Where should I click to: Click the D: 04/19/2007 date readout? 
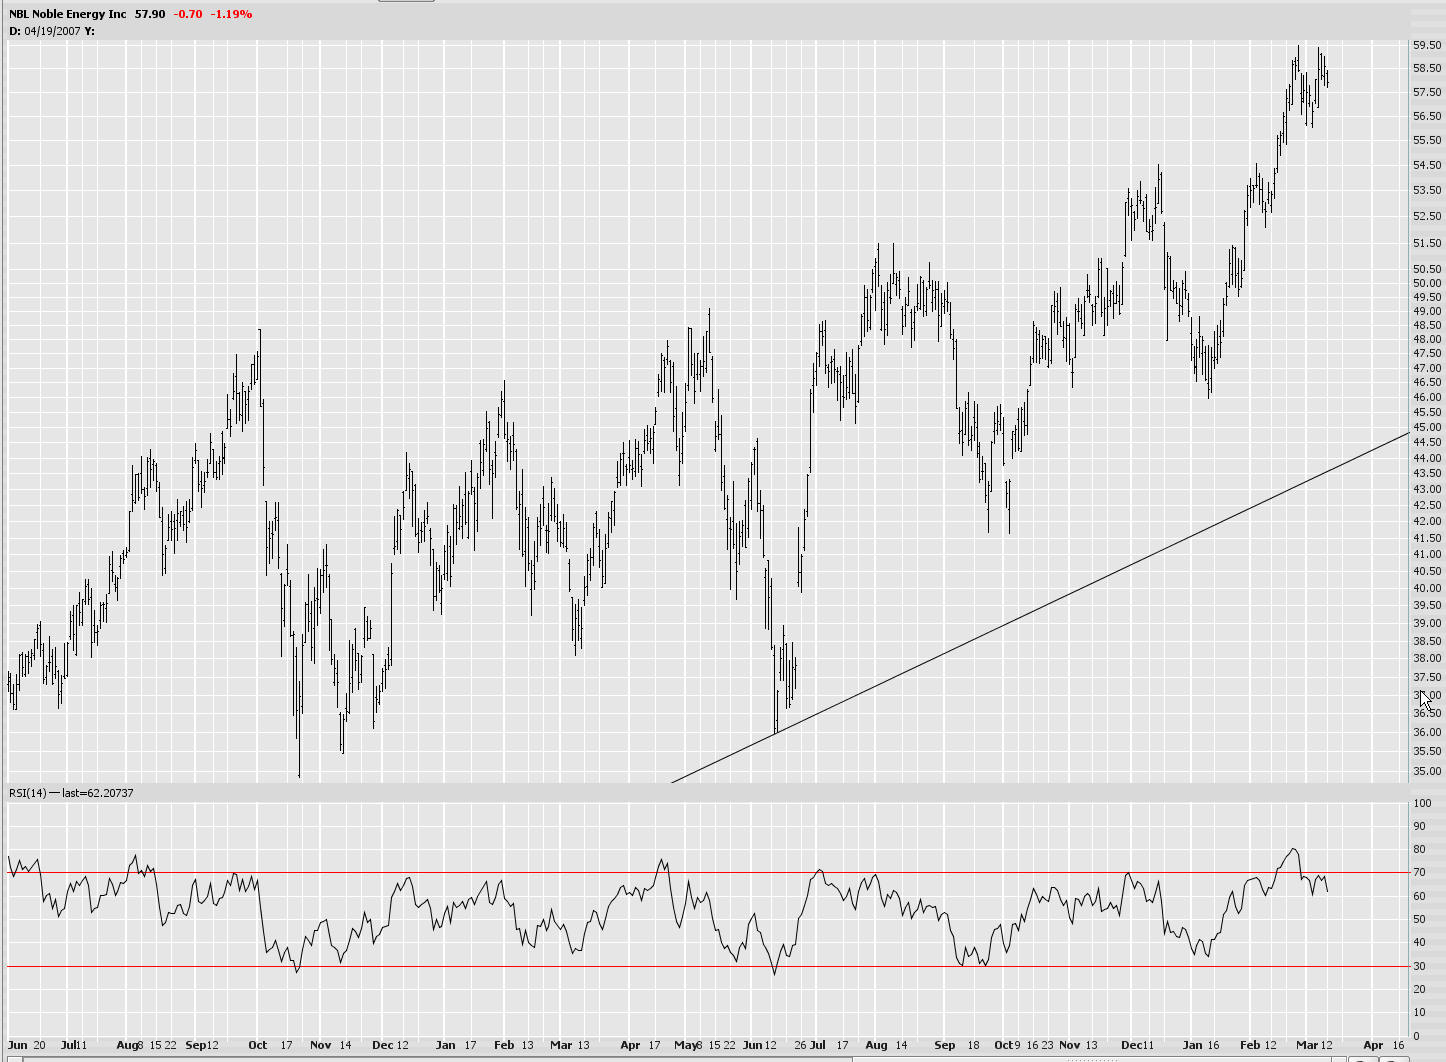[x=44, y=31]
